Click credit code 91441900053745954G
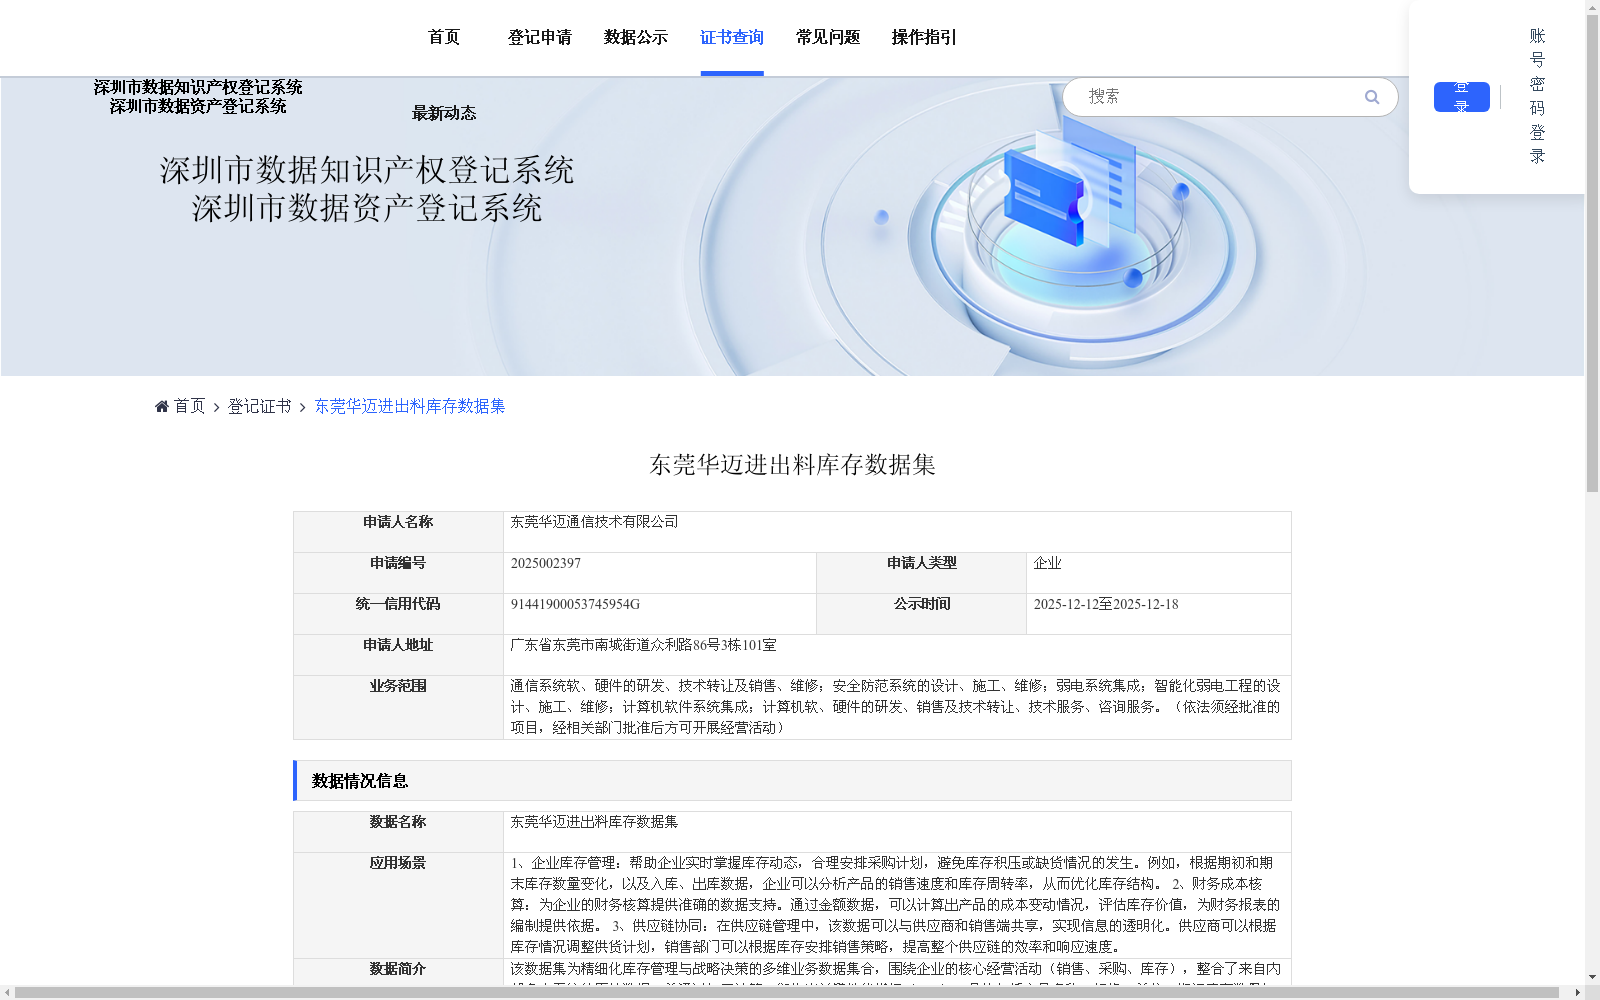This screenshot has width=1600, height=1000. pyautogui.click(x=575, y=604)
